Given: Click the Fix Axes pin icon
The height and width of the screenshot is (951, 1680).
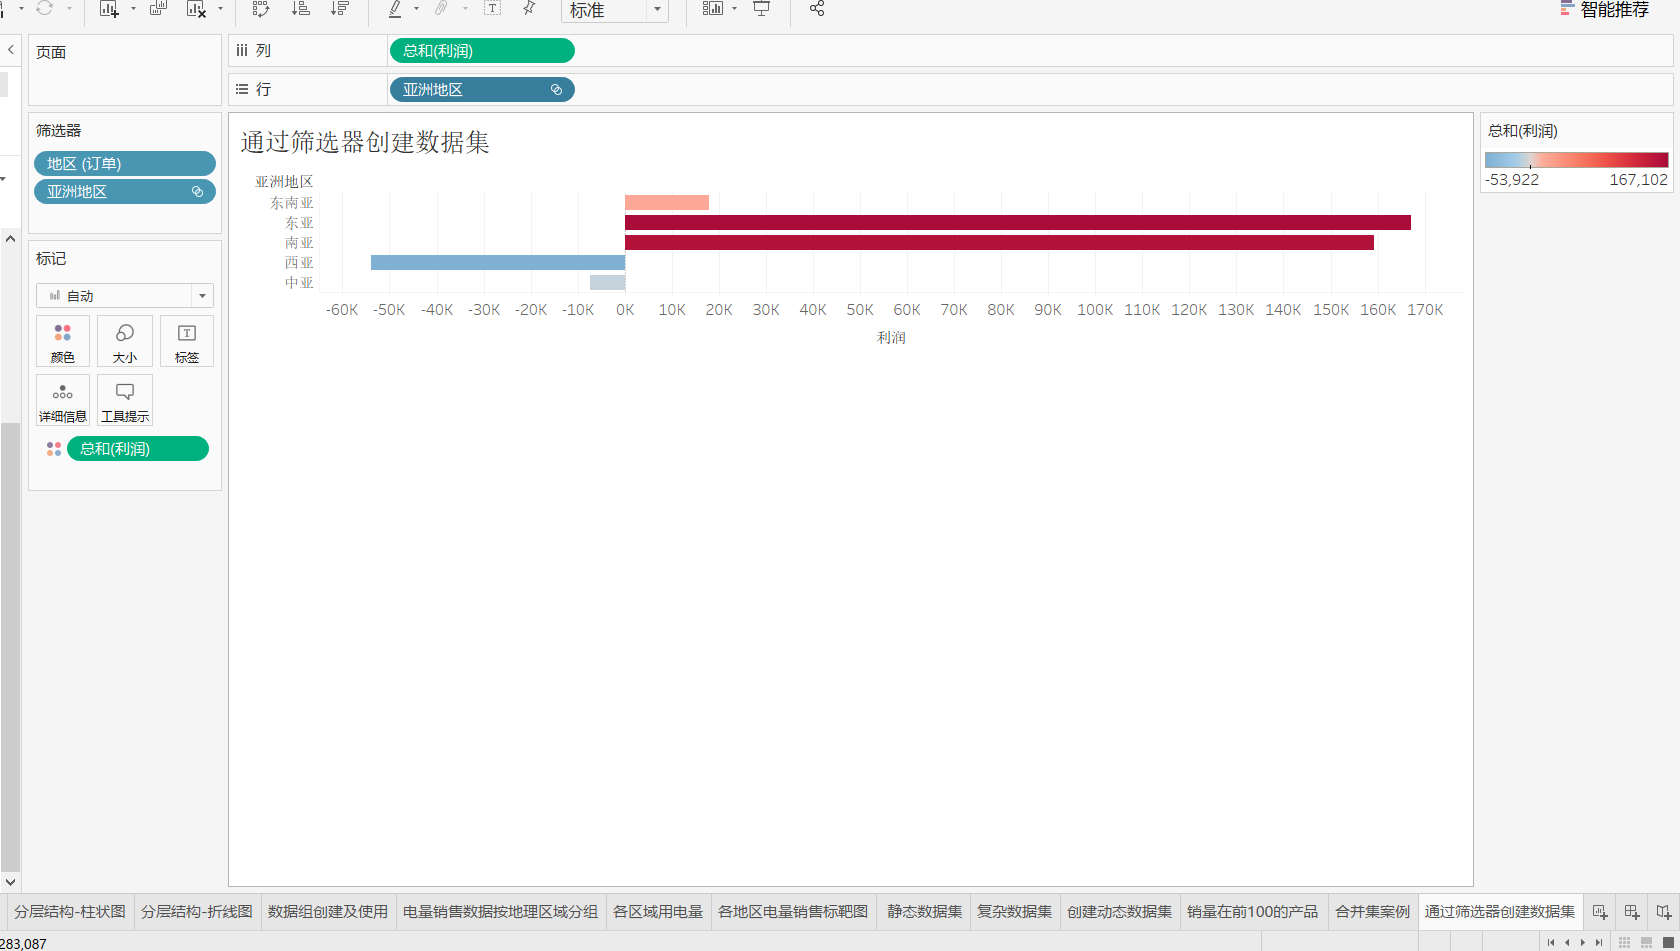Looking at the screenshot, I should (529, 9).
